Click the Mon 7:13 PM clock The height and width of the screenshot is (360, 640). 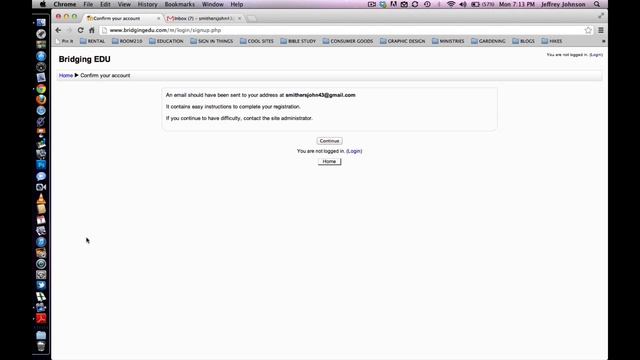pyautogui.click(x=517, y=4)
